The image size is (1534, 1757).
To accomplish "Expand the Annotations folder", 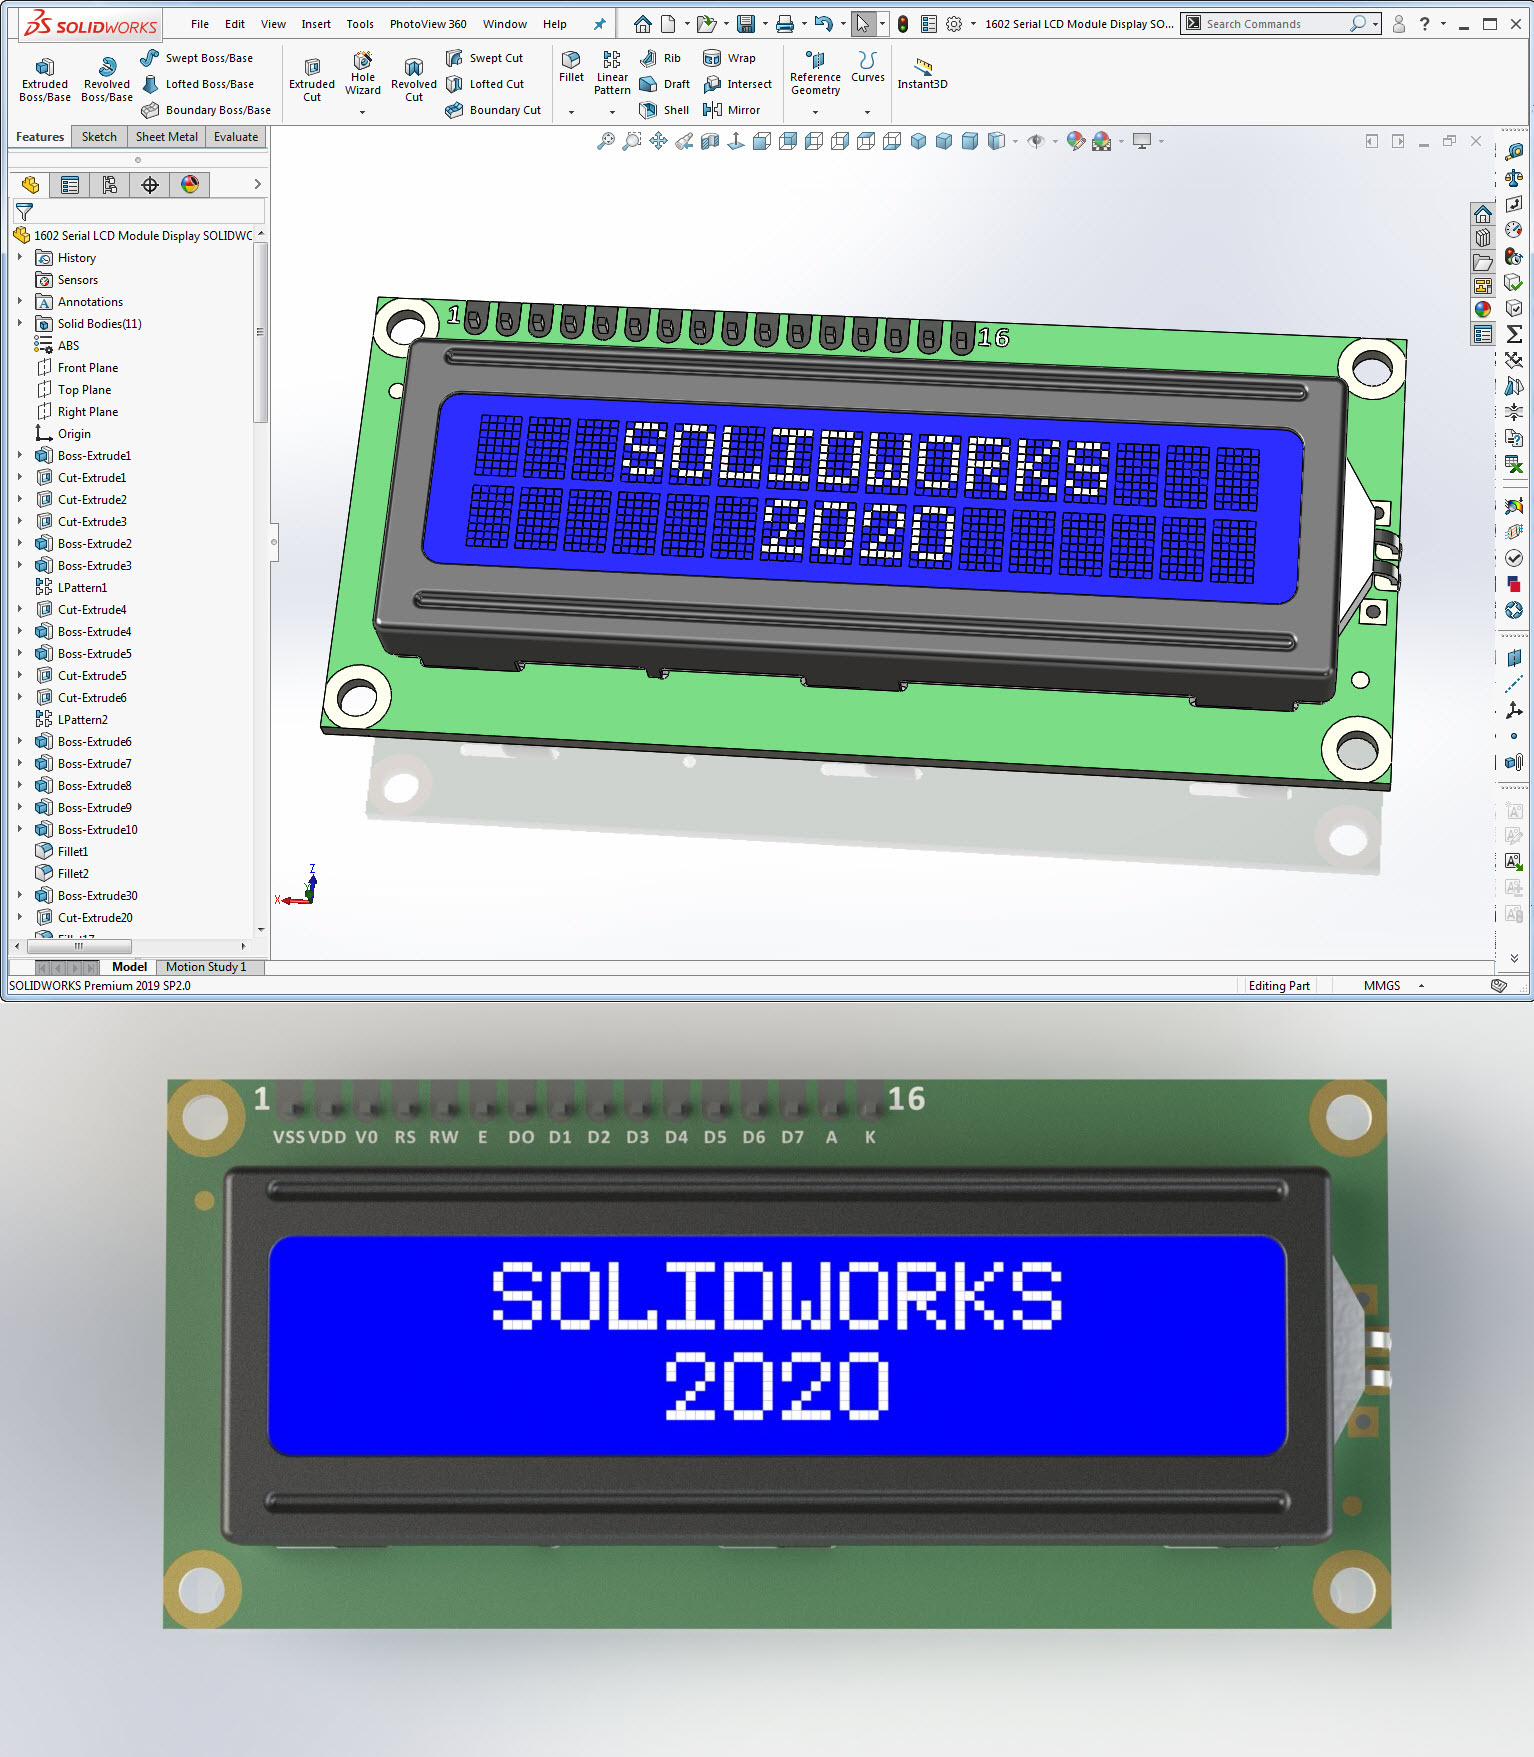I will (x=19, y=302).
